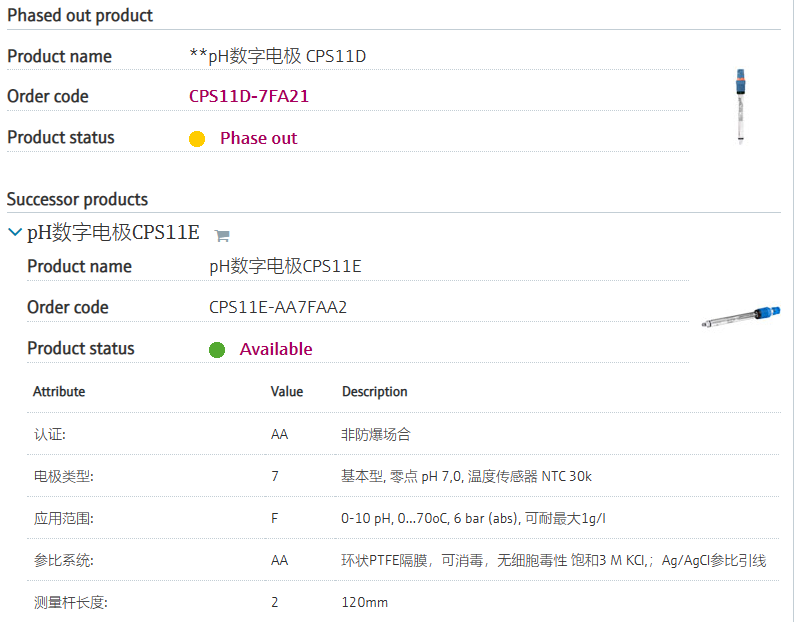This screenshot has width=794, height=622.
Task: Click the 参比系统 description text
Action: [x=553, y=561]
